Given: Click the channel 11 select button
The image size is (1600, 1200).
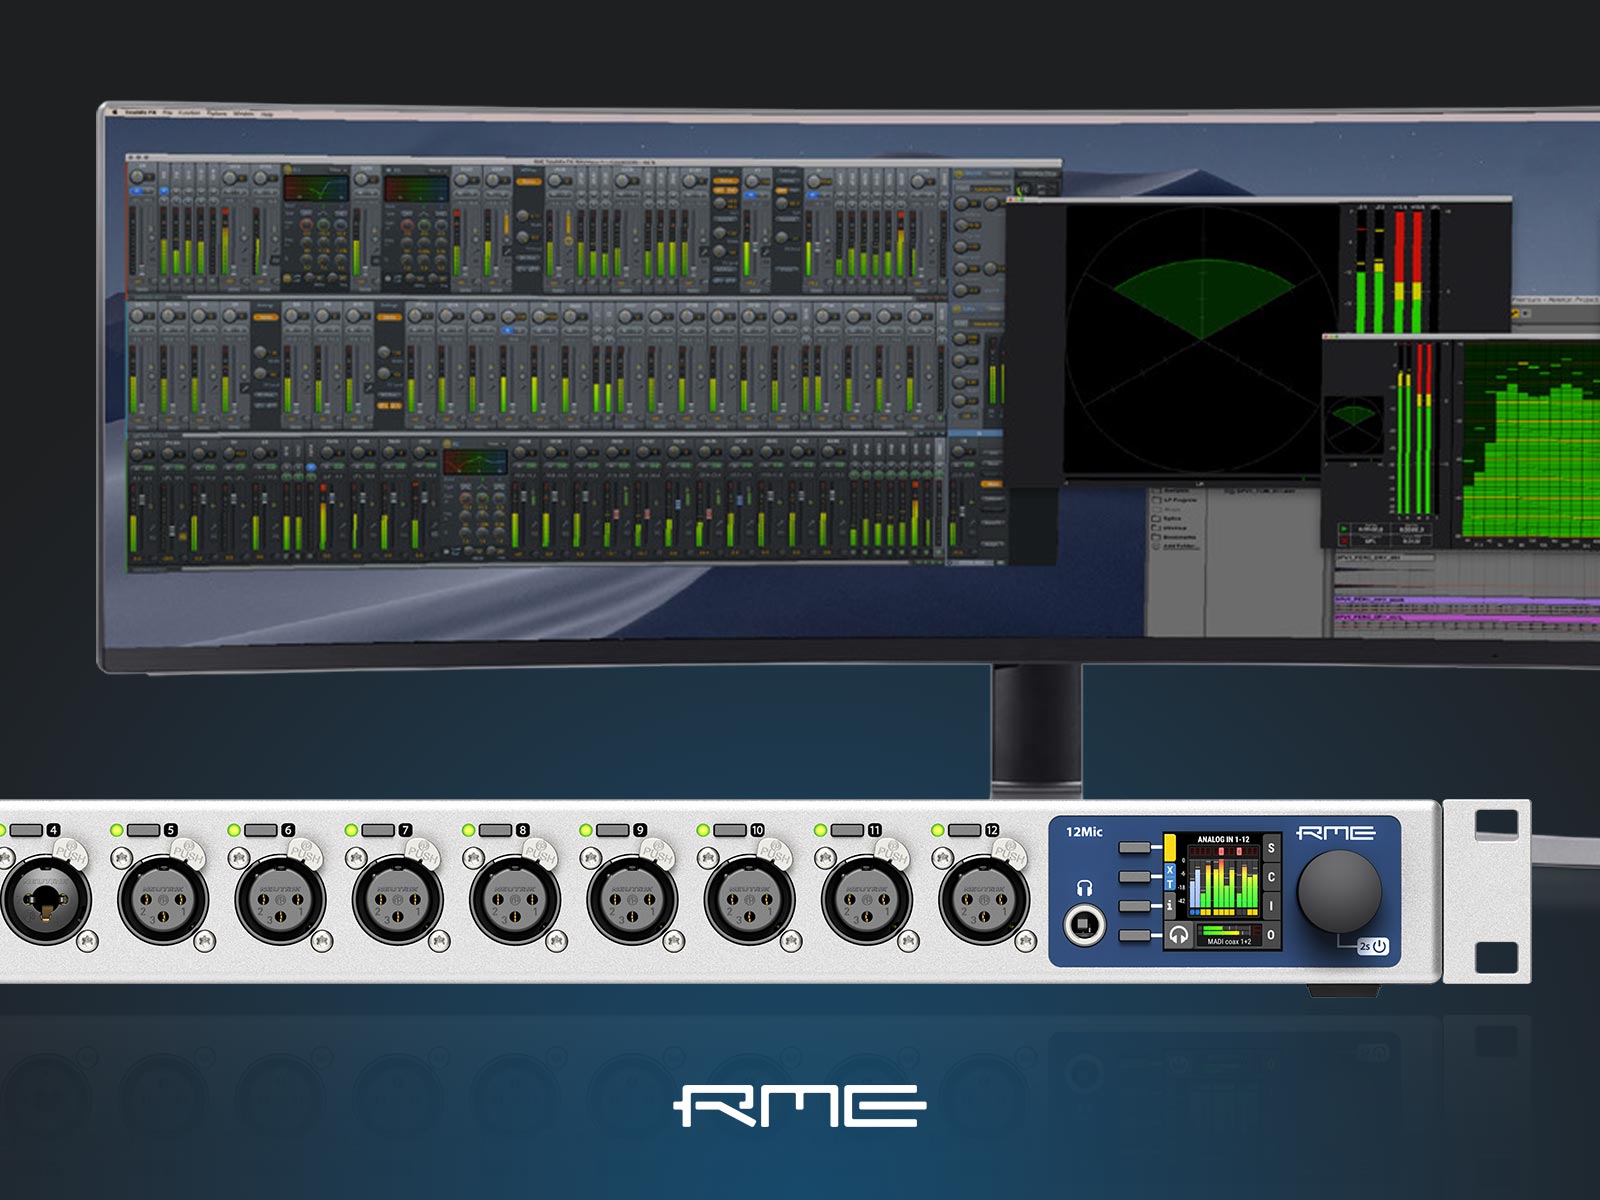Looking at the screenshot, I should (847, 830).
